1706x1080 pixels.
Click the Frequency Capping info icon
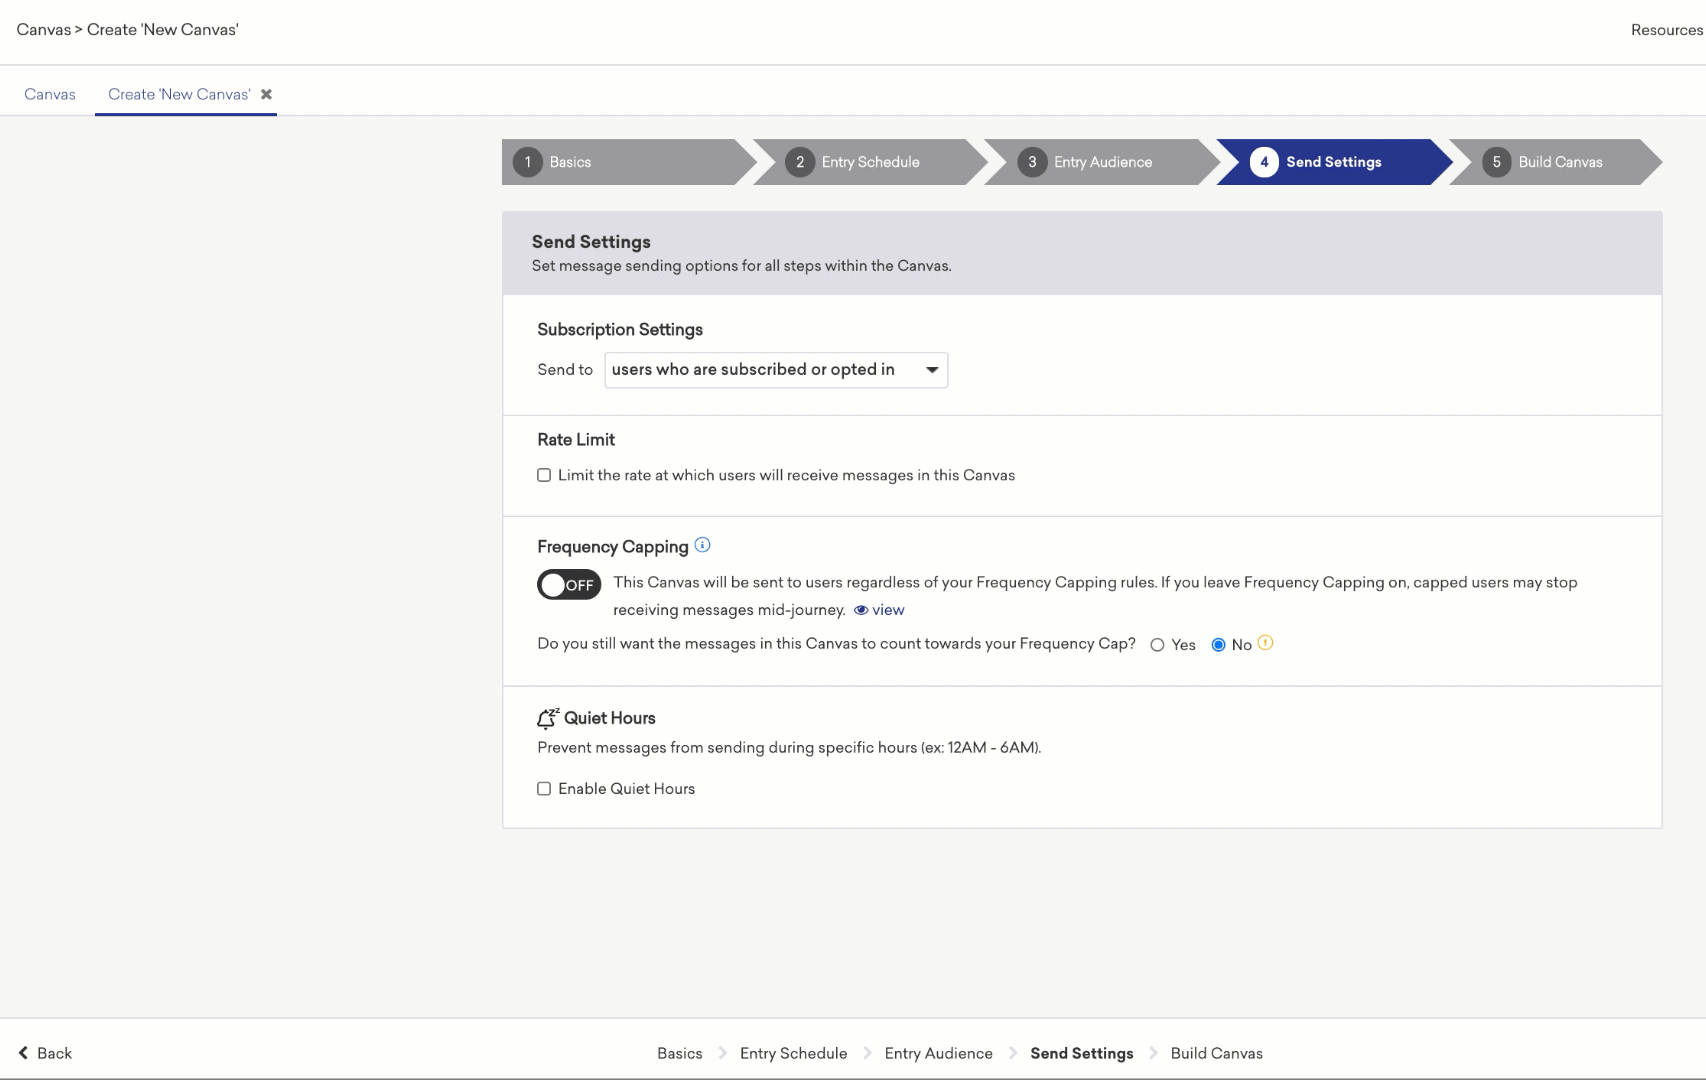coord(702,545)
